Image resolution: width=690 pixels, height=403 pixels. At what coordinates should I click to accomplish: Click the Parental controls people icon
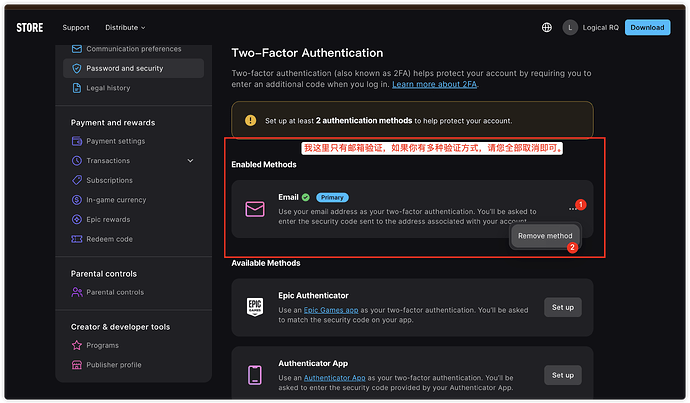pos(77,292)
